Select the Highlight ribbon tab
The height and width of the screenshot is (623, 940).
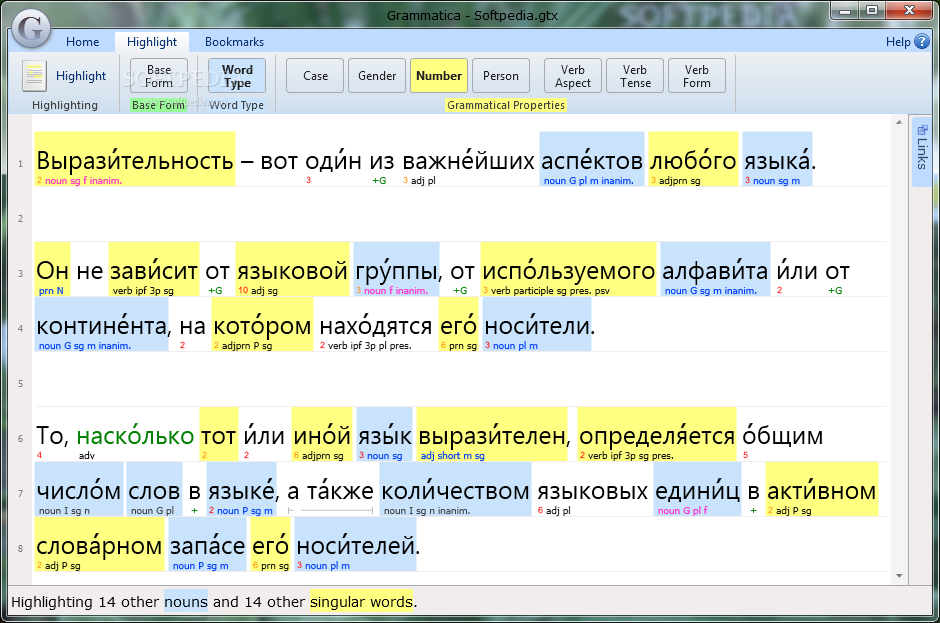coord(152,41)
